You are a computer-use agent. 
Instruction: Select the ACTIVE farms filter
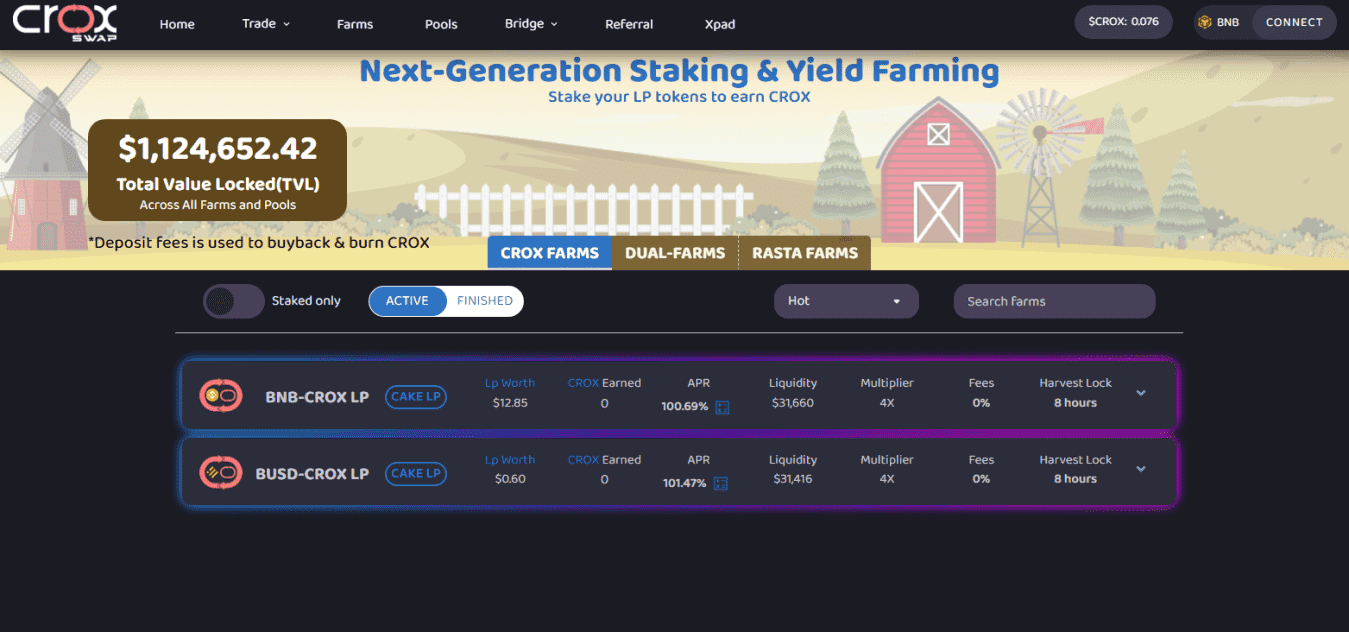[407, 301]
